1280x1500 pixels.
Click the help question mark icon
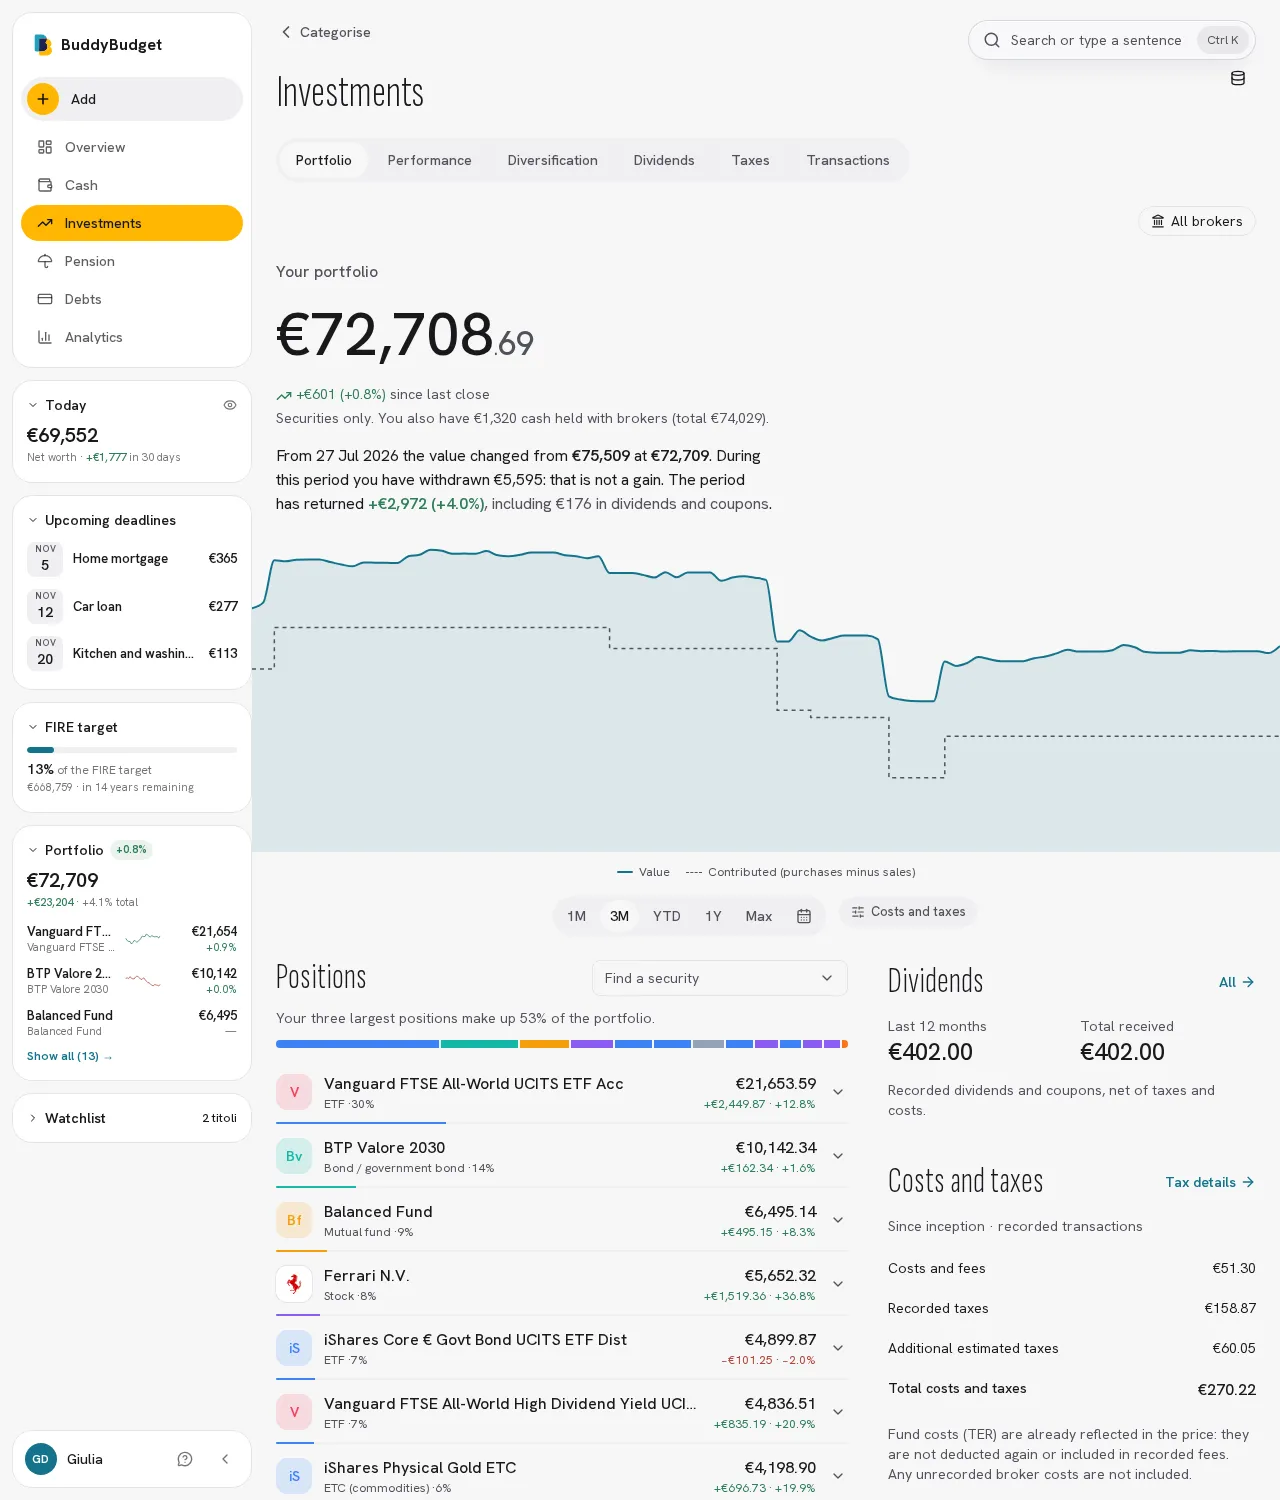185,1459
